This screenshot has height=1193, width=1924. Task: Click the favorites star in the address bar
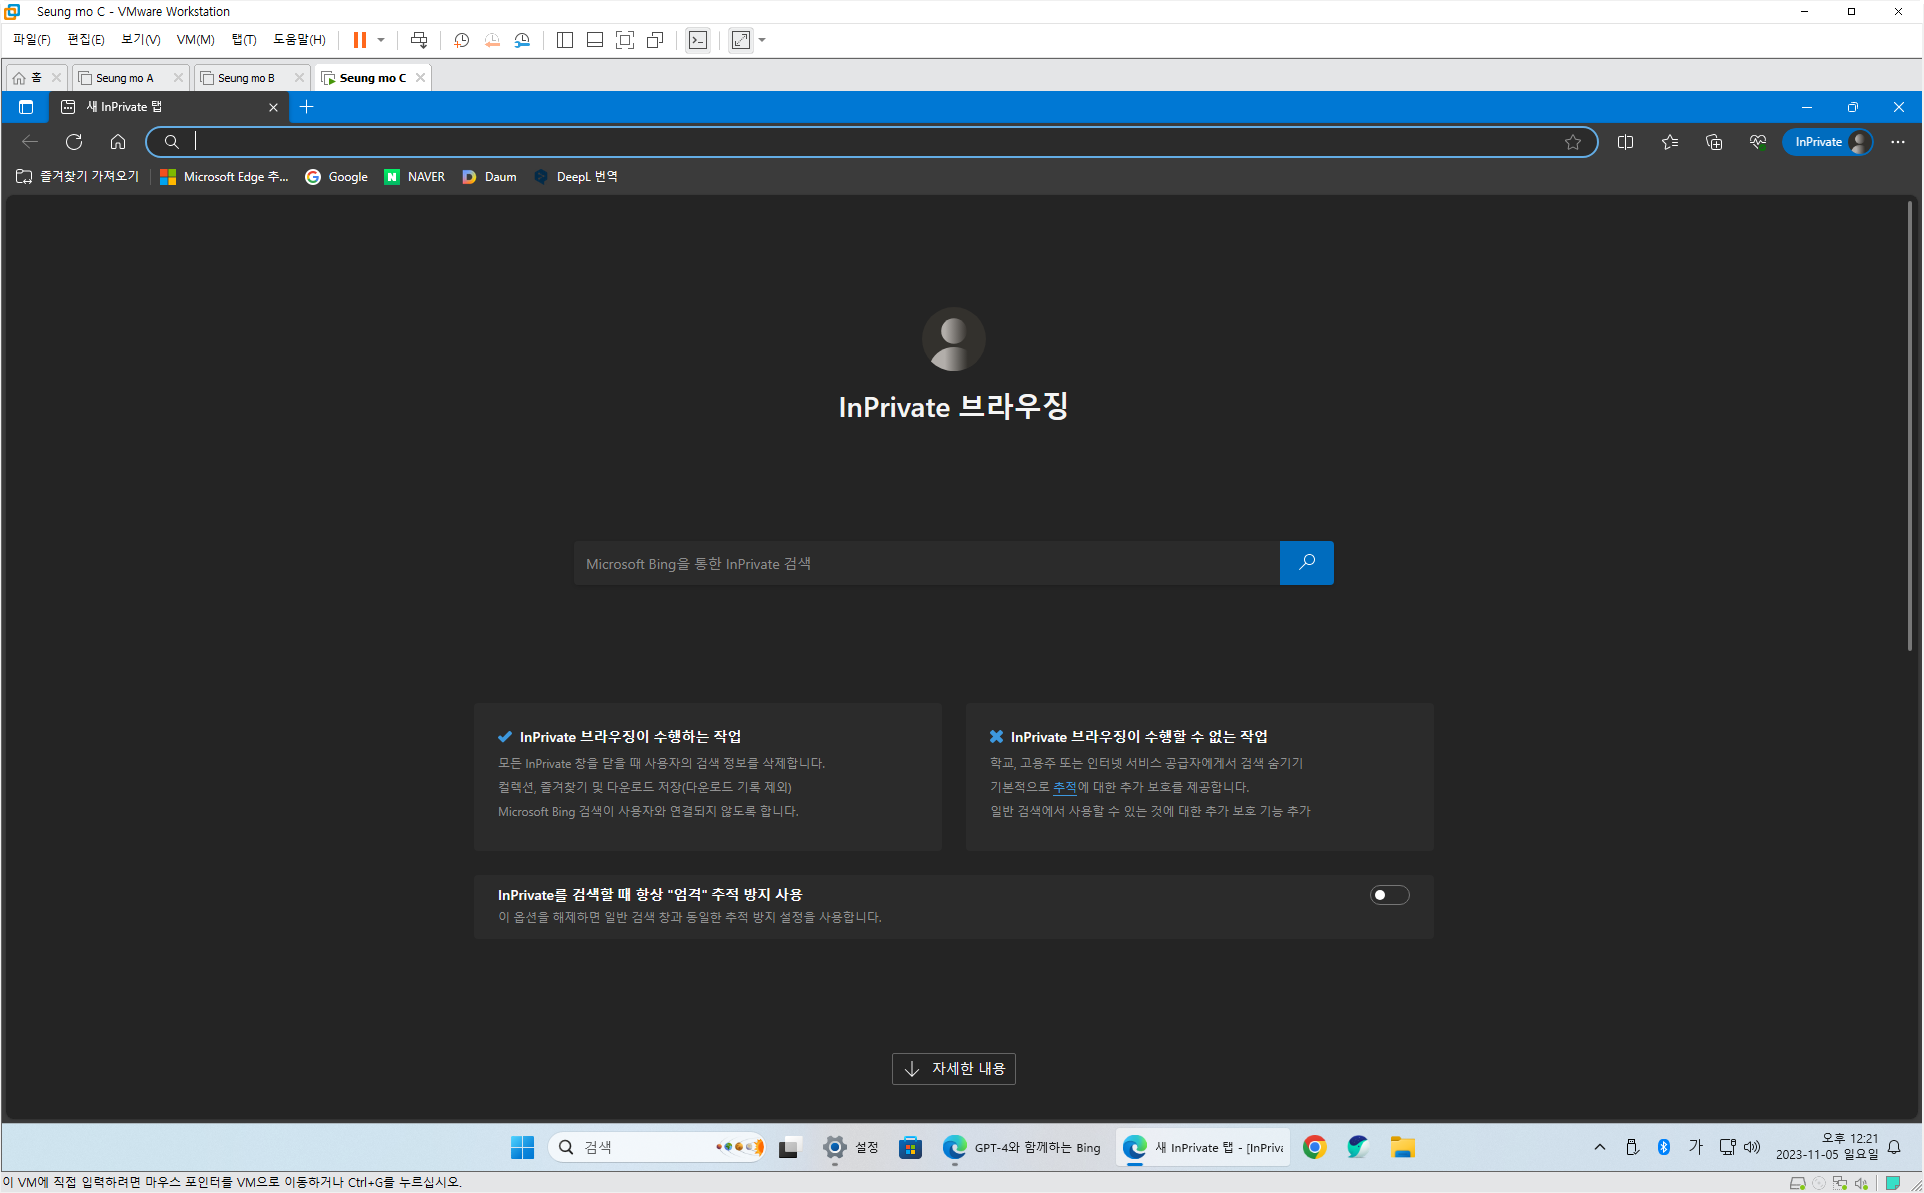[1573, 142]
